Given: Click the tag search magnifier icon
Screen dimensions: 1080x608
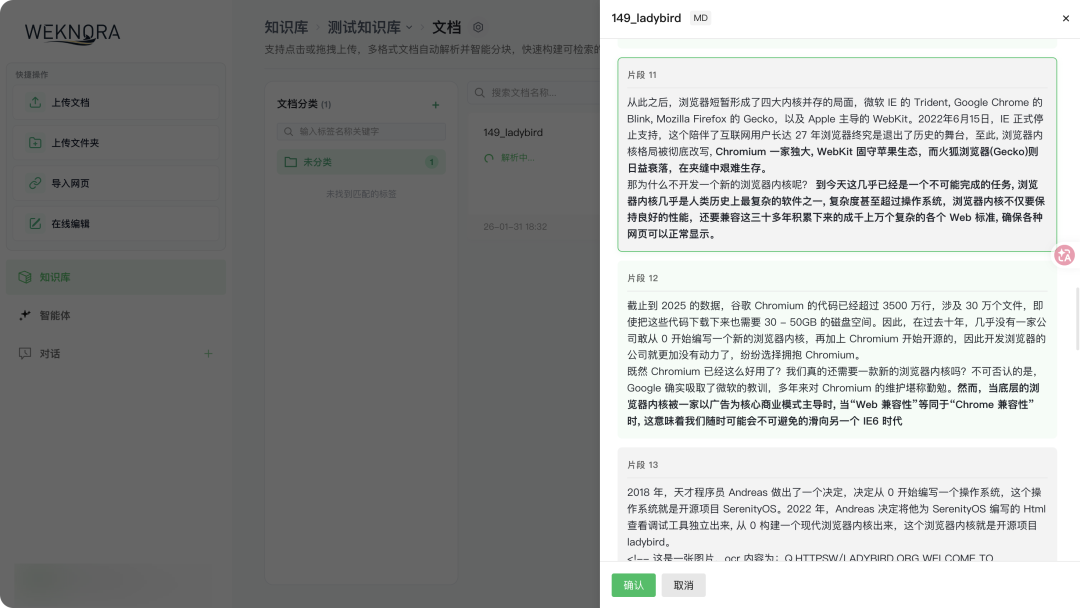Looking at the screenshot, I should tap(289, 132).
